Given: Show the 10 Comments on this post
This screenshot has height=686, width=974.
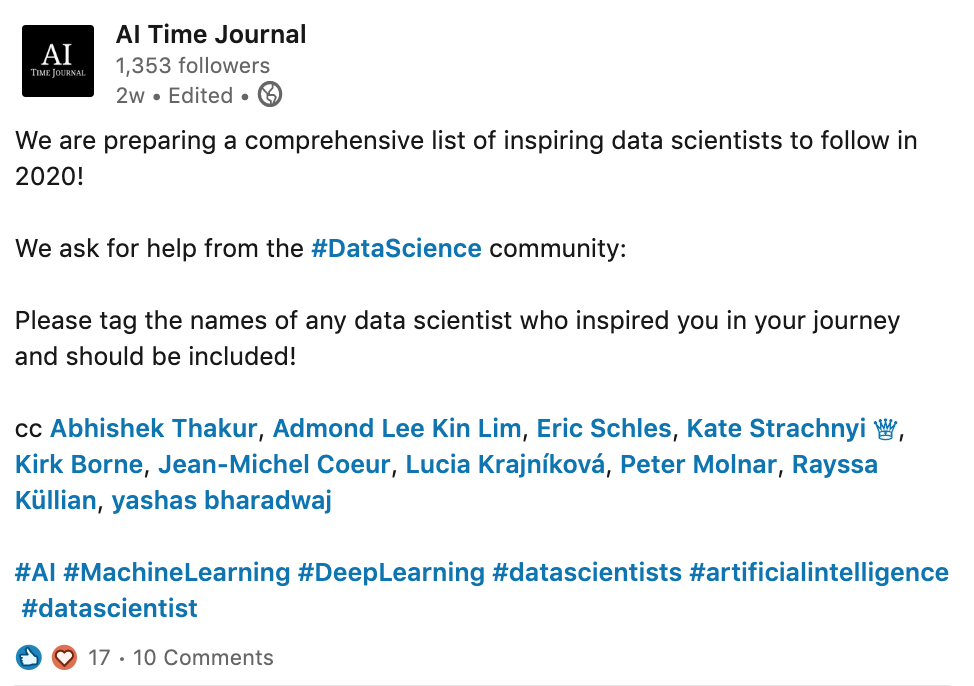Looking at the screenshot, I should click(x=203, y=657).
